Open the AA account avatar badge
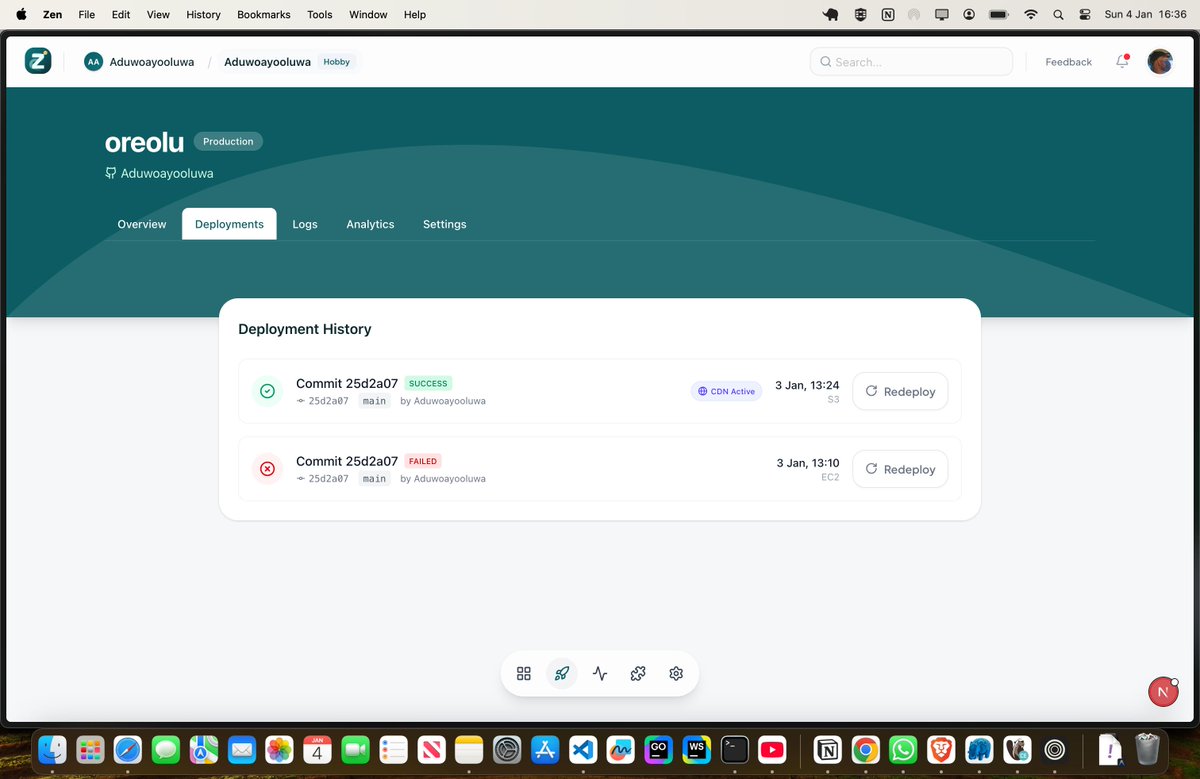 [93, 62]
